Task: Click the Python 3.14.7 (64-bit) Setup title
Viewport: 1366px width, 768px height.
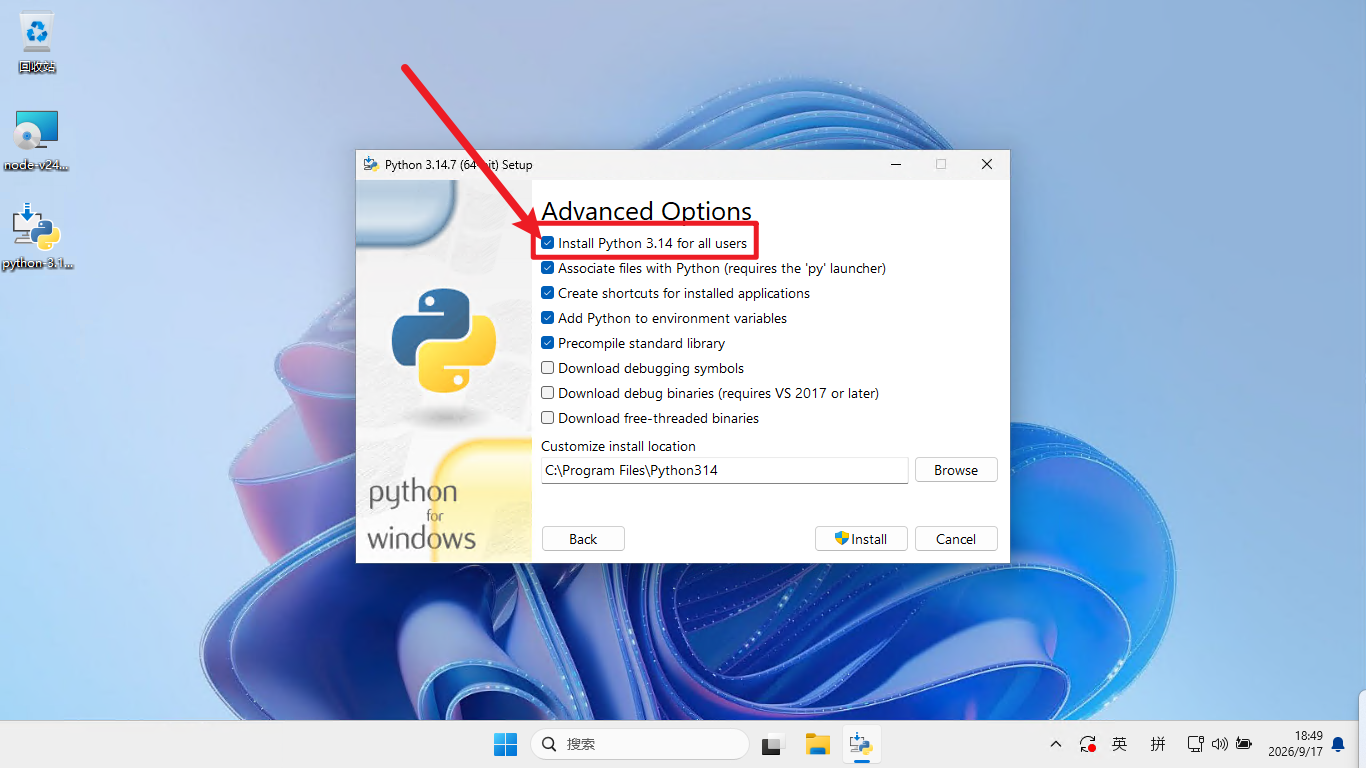Action: 459,165
